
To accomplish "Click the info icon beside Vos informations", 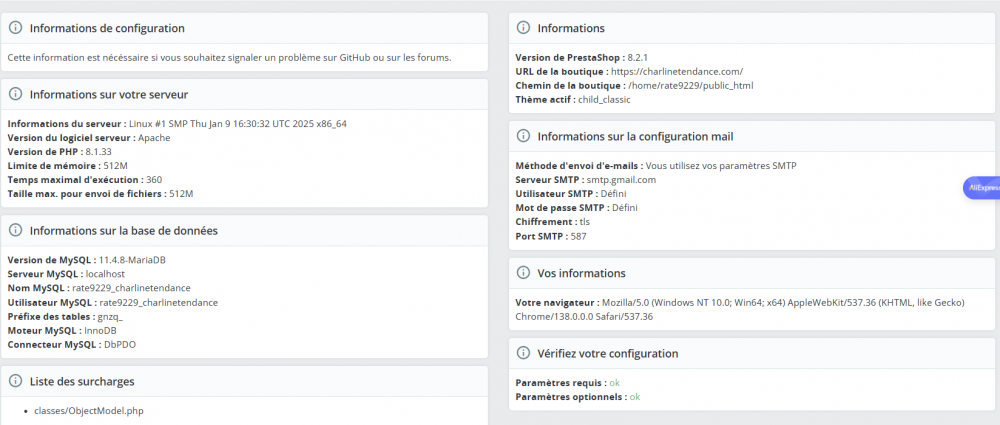I will click(x=523, y=273).
